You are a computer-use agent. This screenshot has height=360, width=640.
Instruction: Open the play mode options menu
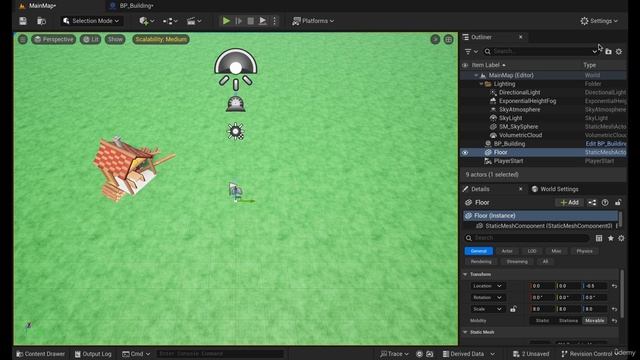pyautogui.click(x=274, y=21)
